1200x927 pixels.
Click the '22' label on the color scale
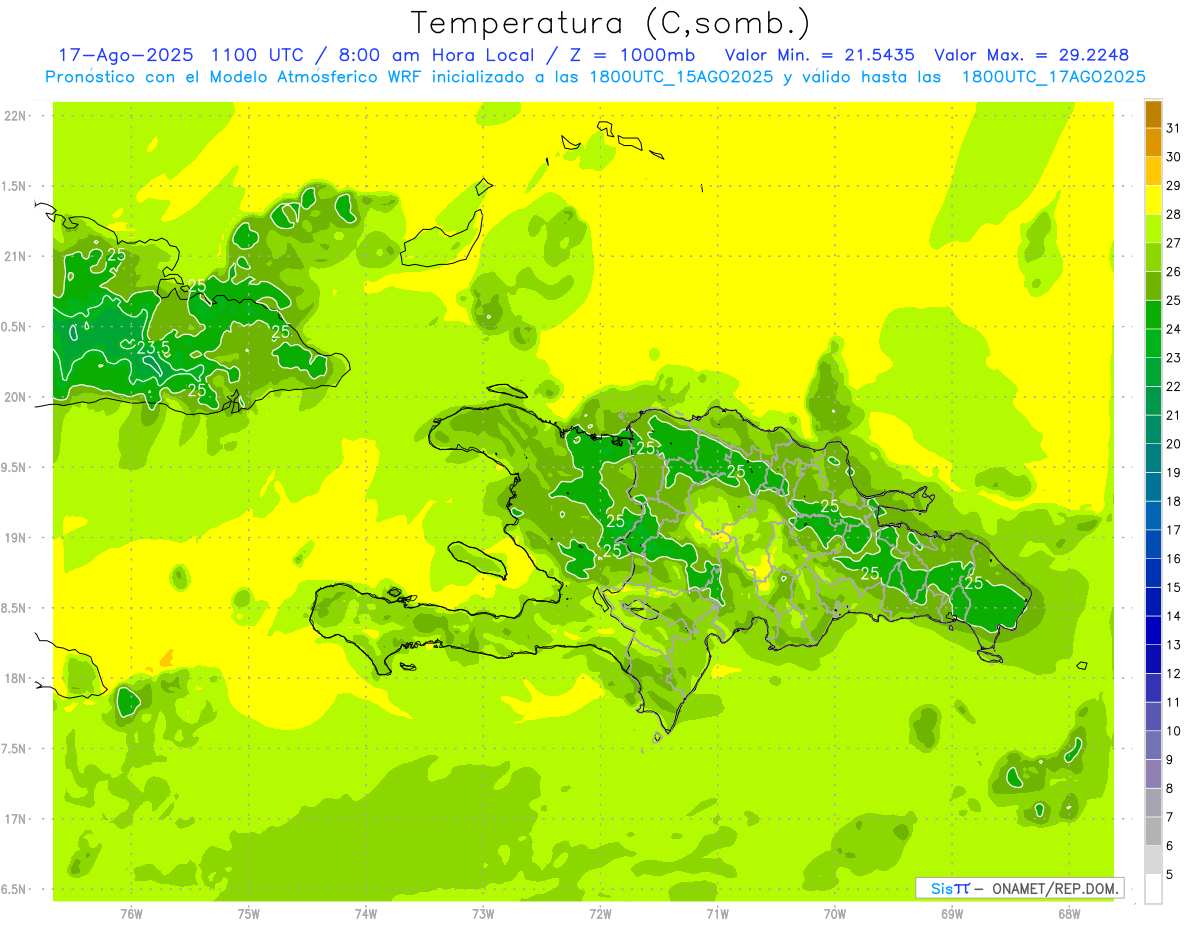coord(1173,387)
